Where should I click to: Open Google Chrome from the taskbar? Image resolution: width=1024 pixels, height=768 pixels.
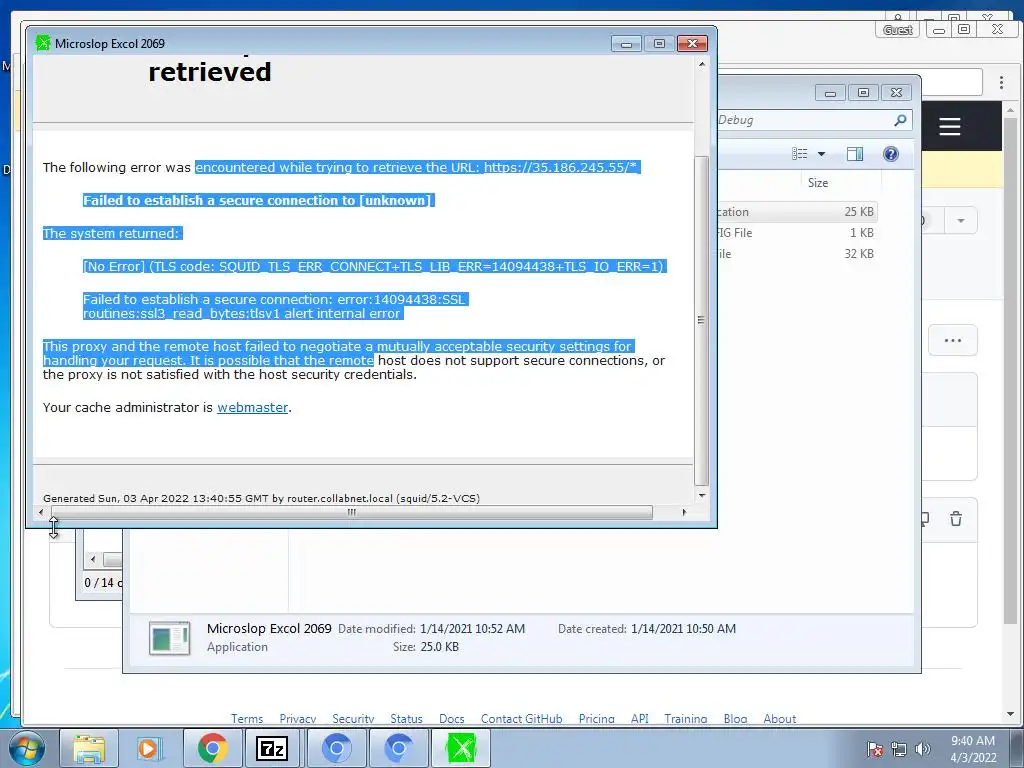point(212,748)
